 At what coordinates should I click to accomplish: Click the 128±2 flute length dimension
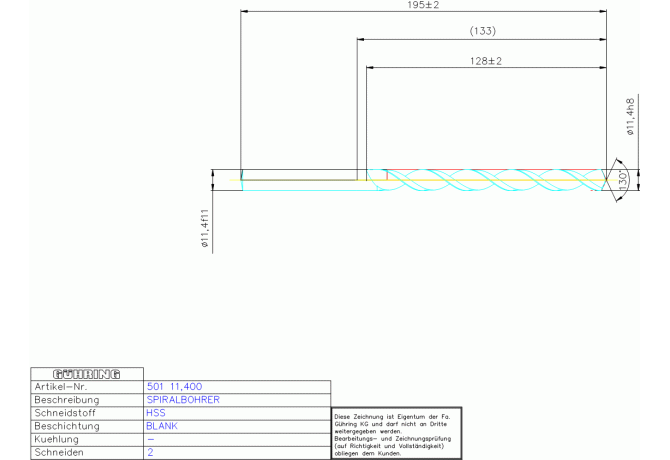coord(485,61)
